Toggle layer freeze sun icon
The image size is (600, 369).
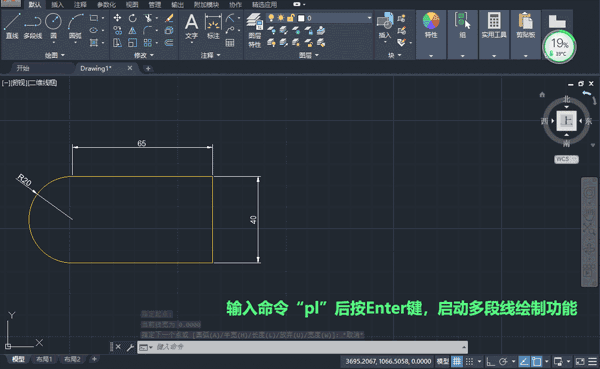pos(281,18)
